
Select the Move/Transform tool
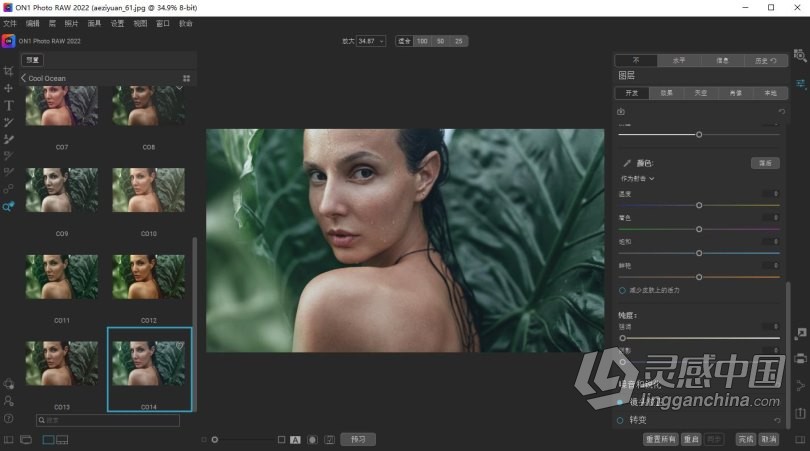pyautogui.click(x=8, y=88)
